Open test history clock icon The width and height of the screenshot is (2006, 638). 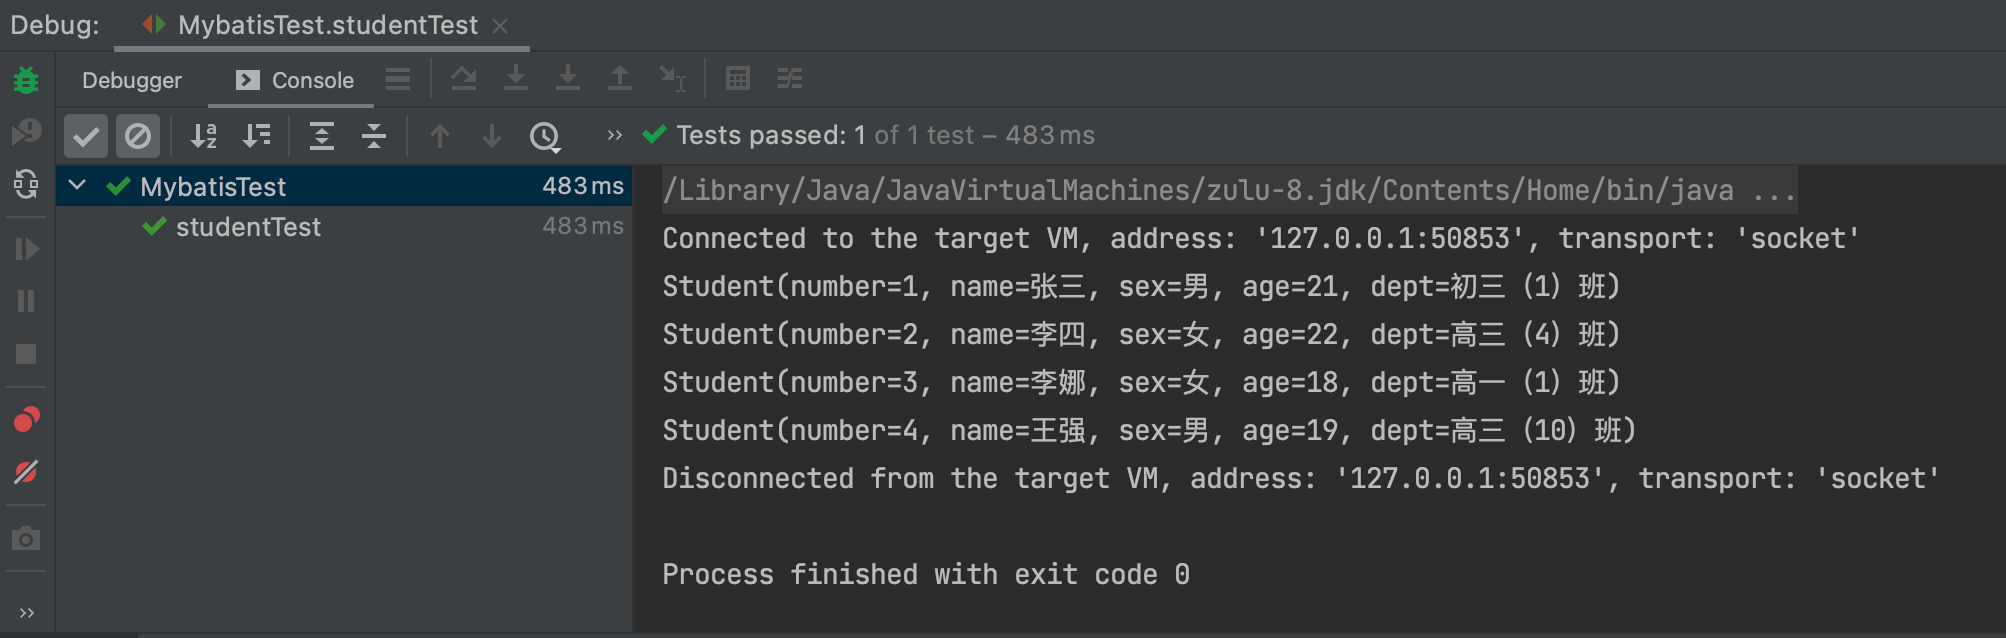(x=545, y=136)
